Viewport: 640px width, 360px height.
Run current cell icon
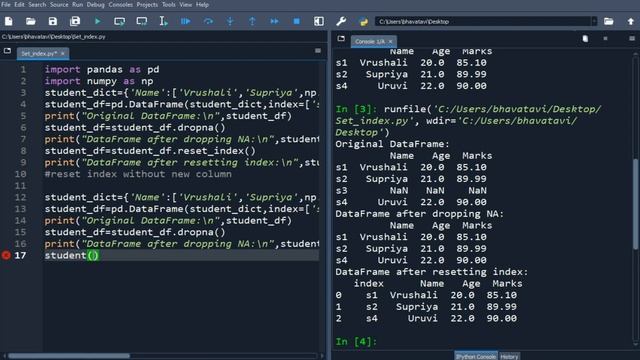[120, 21]
